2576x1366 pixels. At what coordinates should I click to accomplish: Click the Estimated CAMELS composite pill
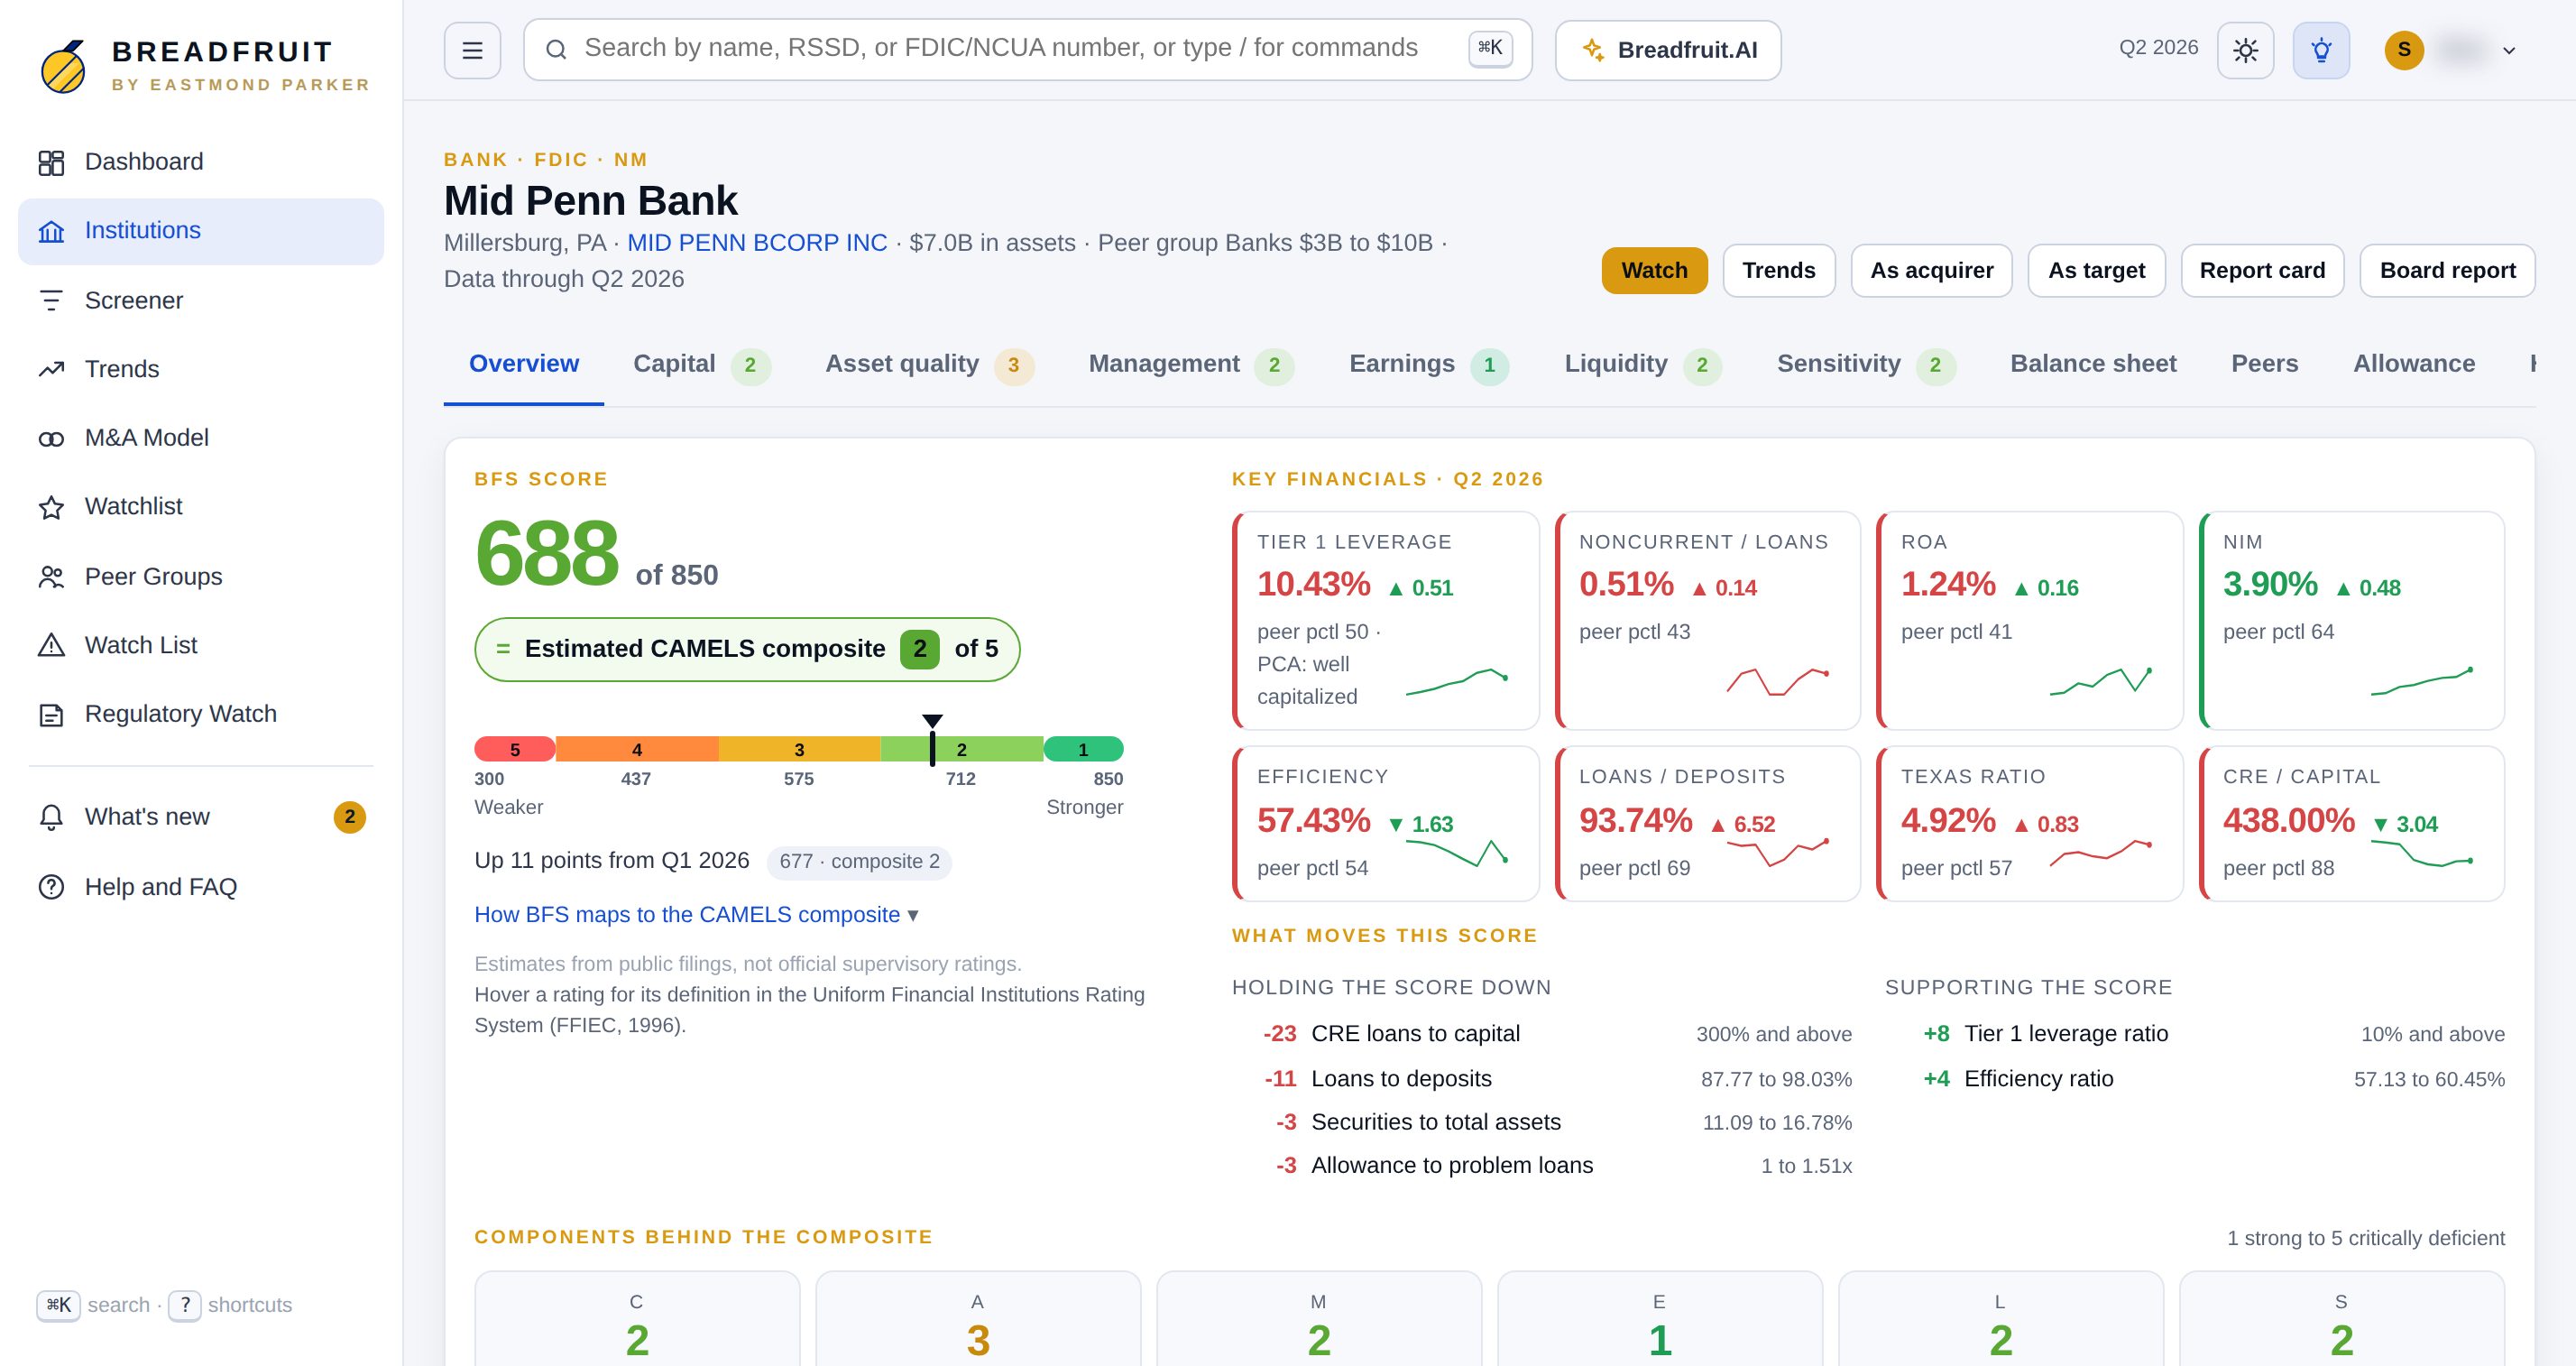747,649
